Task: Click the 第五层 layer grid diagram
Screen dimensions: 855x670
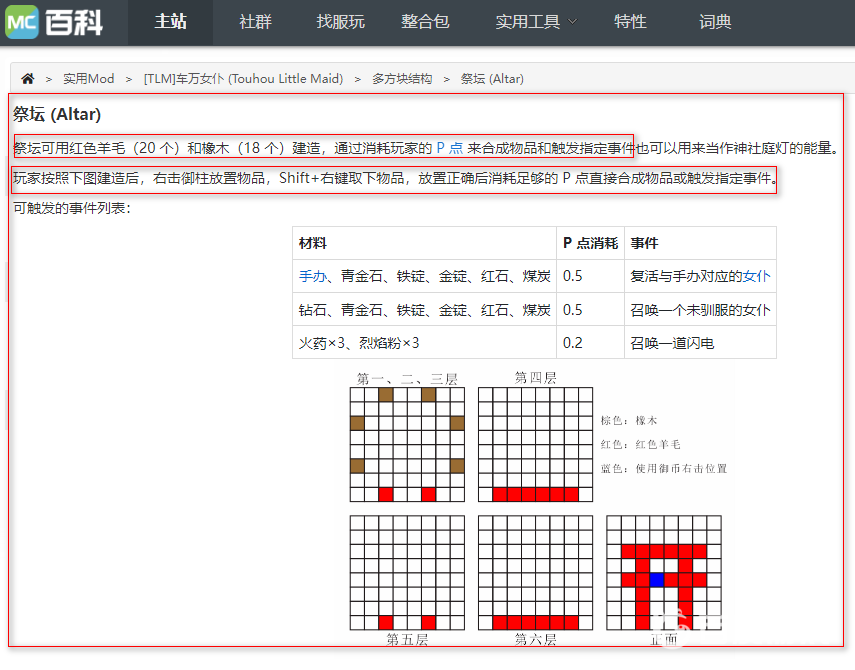Action: (x=407, y=572)
